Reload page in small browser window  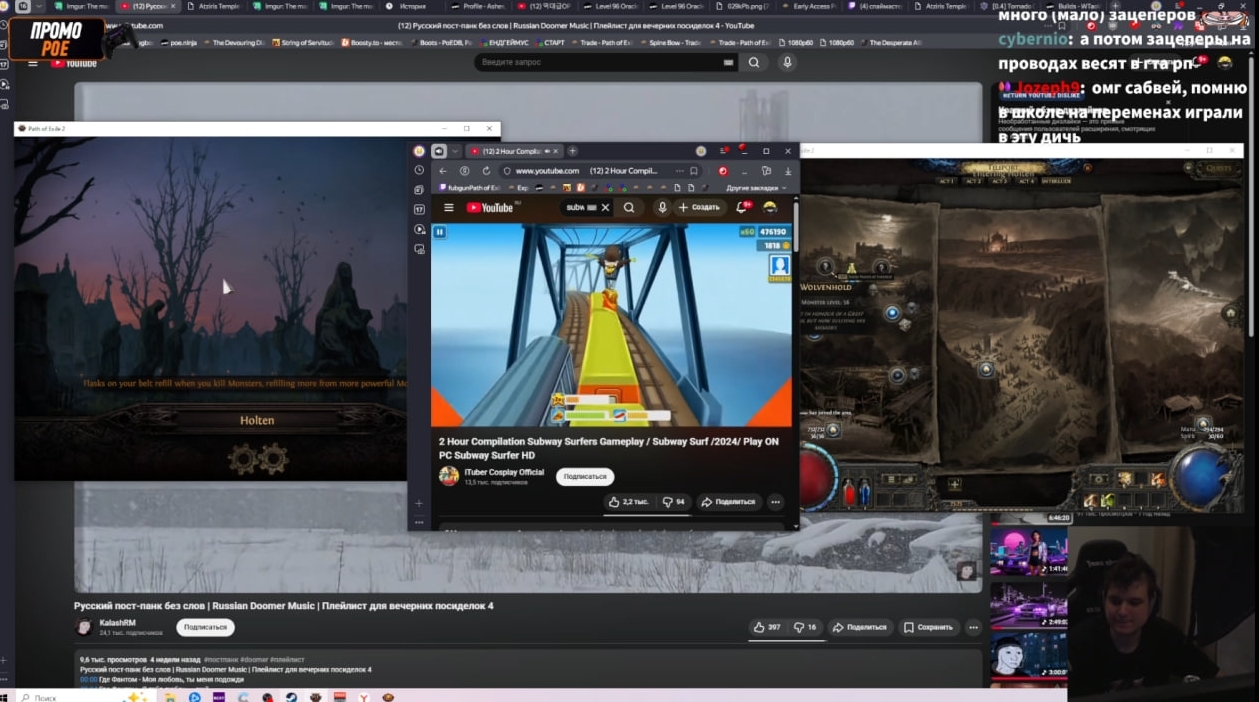coord(486,171)
